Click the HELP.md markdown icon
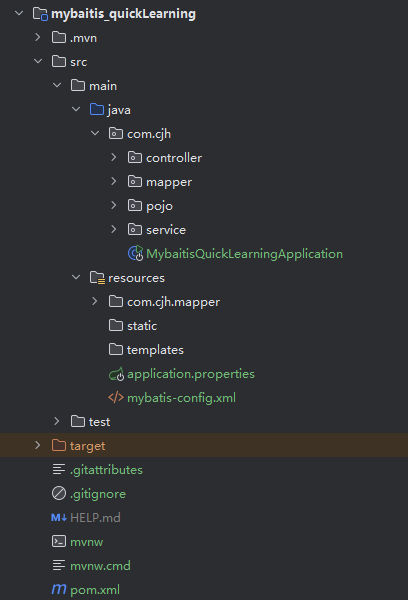Image resolution: width=408 pixels, height=600 pixels. (x=59, y=518)
